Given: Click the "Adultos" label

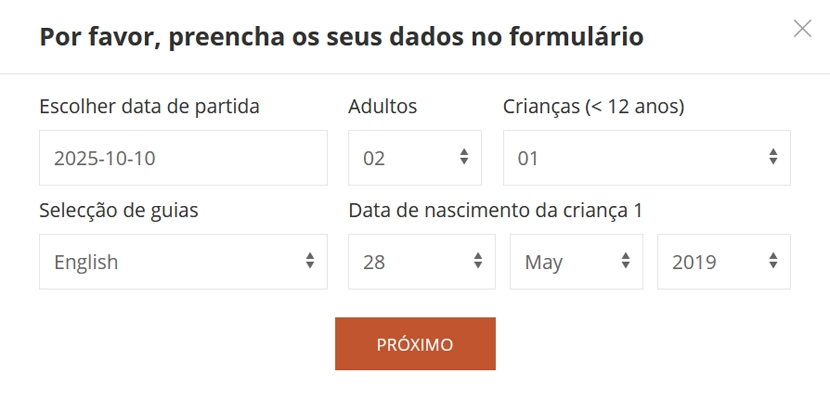Looking at the screenshot, I should (383, 106).
